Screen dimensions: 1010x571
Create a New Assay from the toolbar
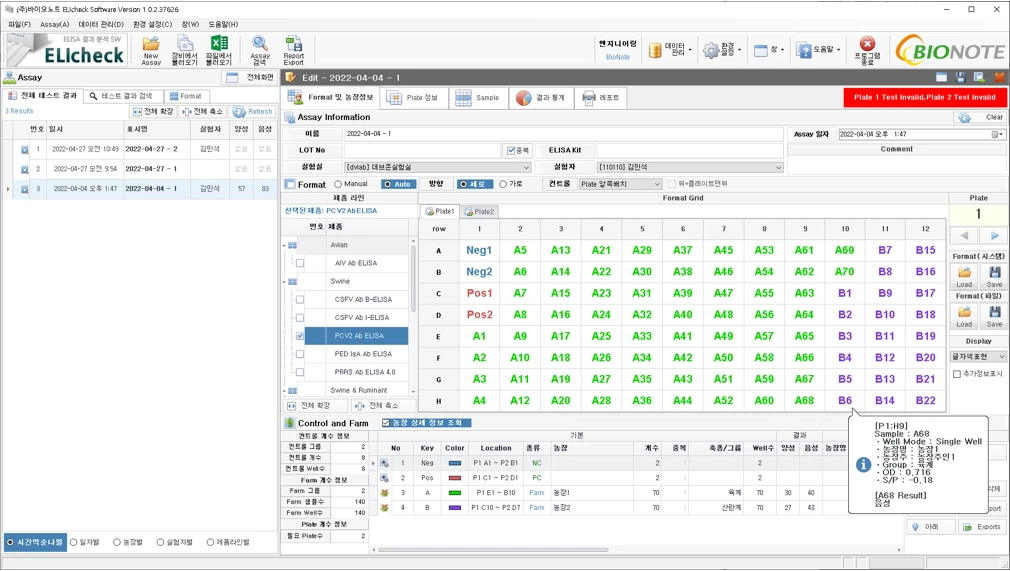(151, 50)
